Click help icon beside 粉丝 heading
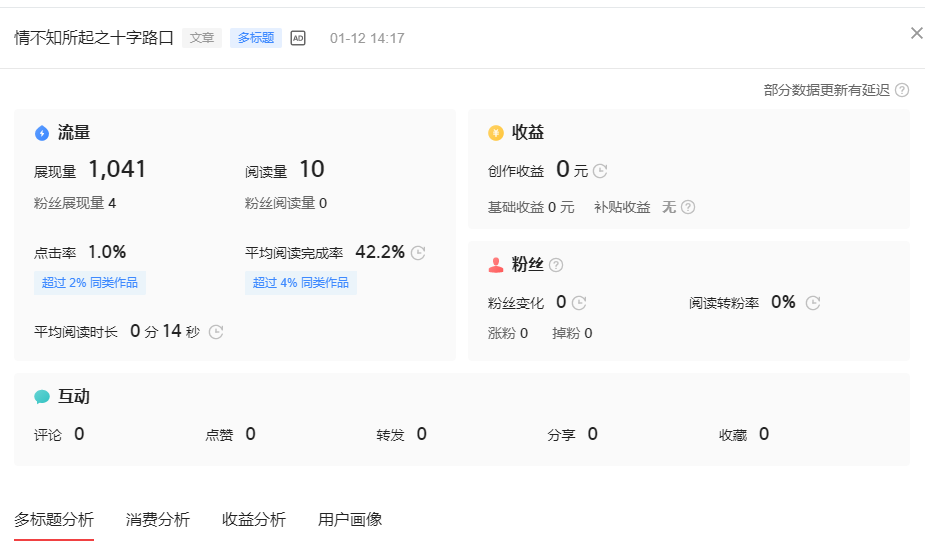This screenshot has width=925, height=554. coord(556,265)
